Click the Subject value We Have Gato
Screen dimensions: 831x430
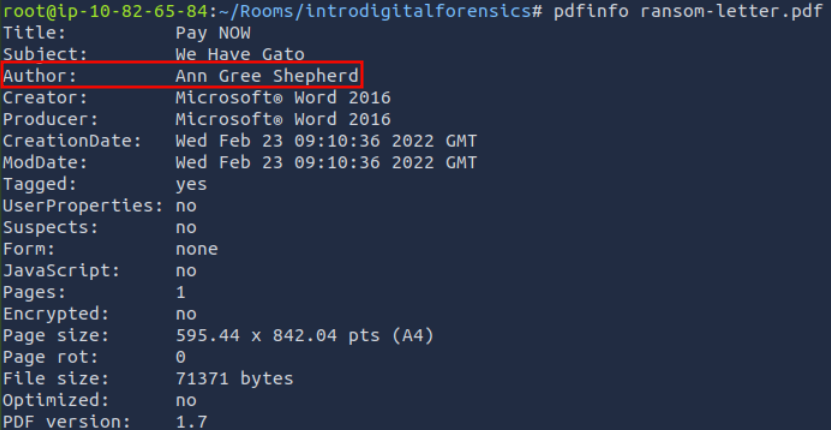pos(239,54)
